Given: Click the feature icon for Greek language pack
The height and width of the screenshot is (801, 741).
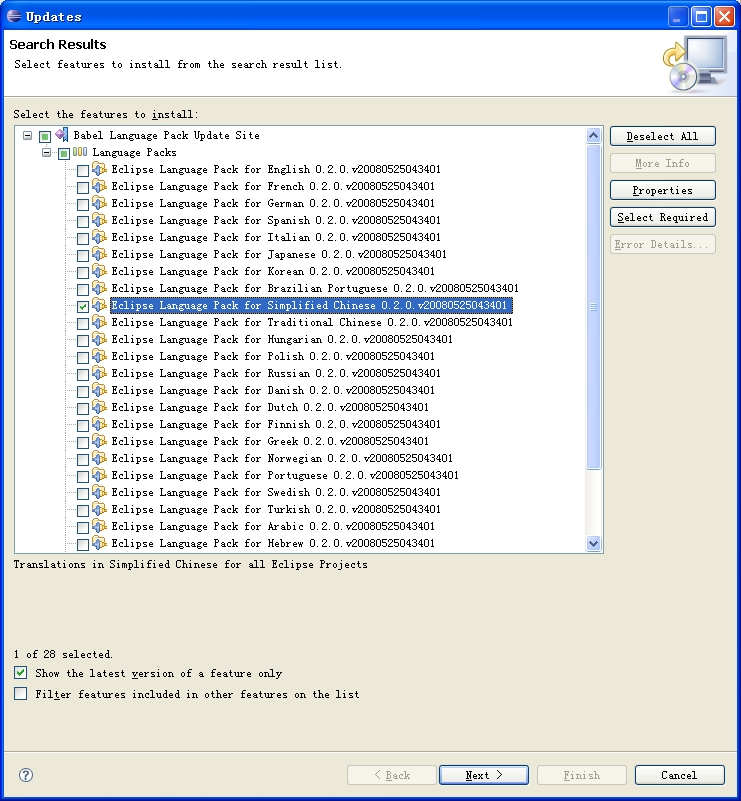Looking at the screenshot, I should [100, 441].
